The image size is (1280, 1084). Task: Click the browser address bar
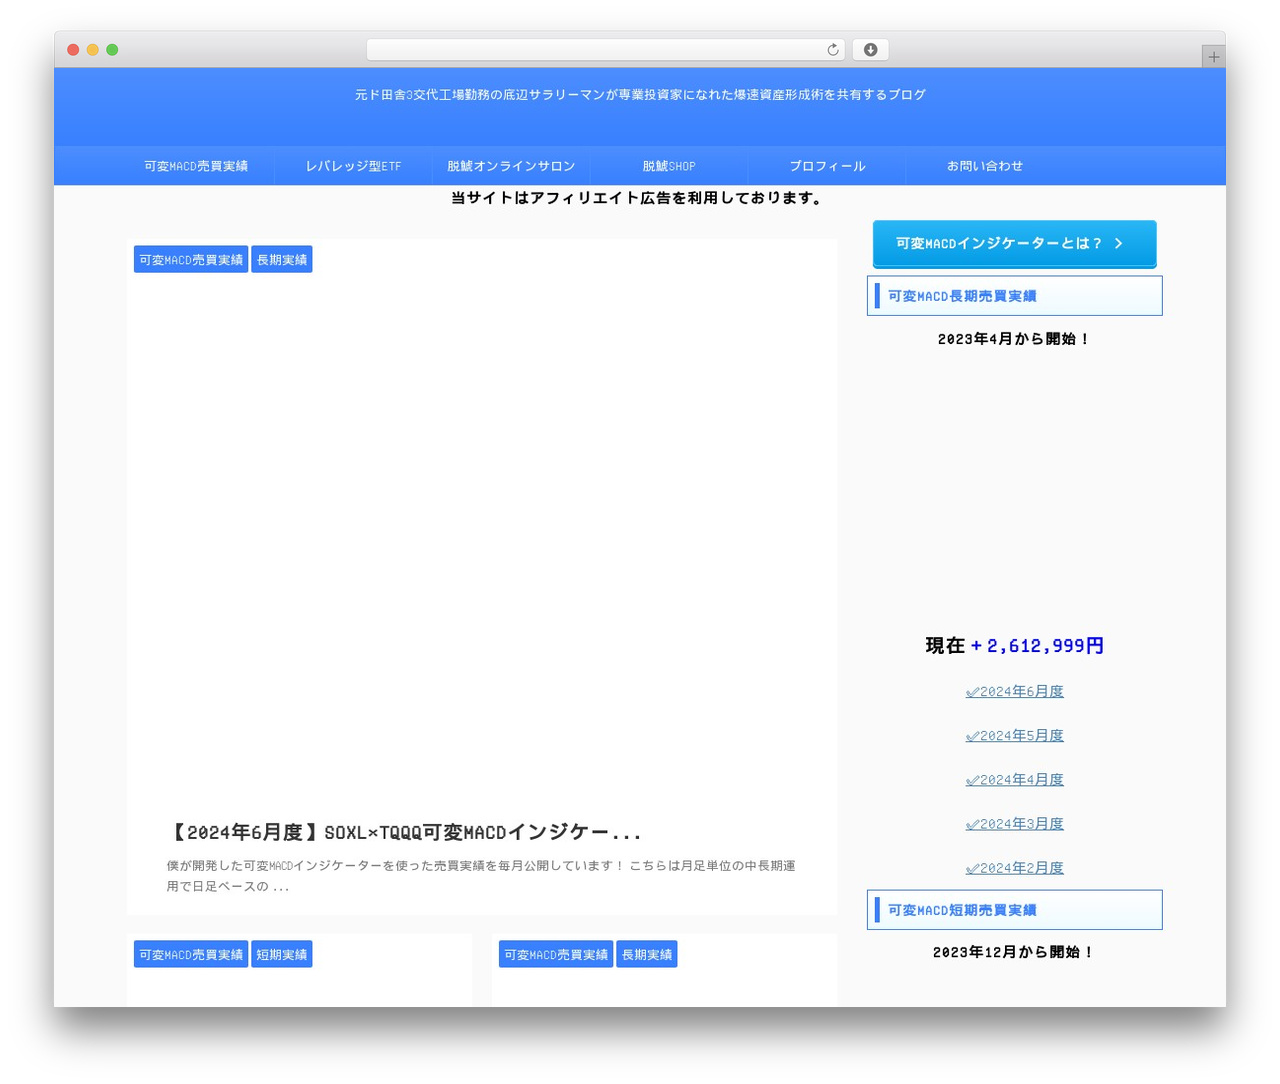605,50
